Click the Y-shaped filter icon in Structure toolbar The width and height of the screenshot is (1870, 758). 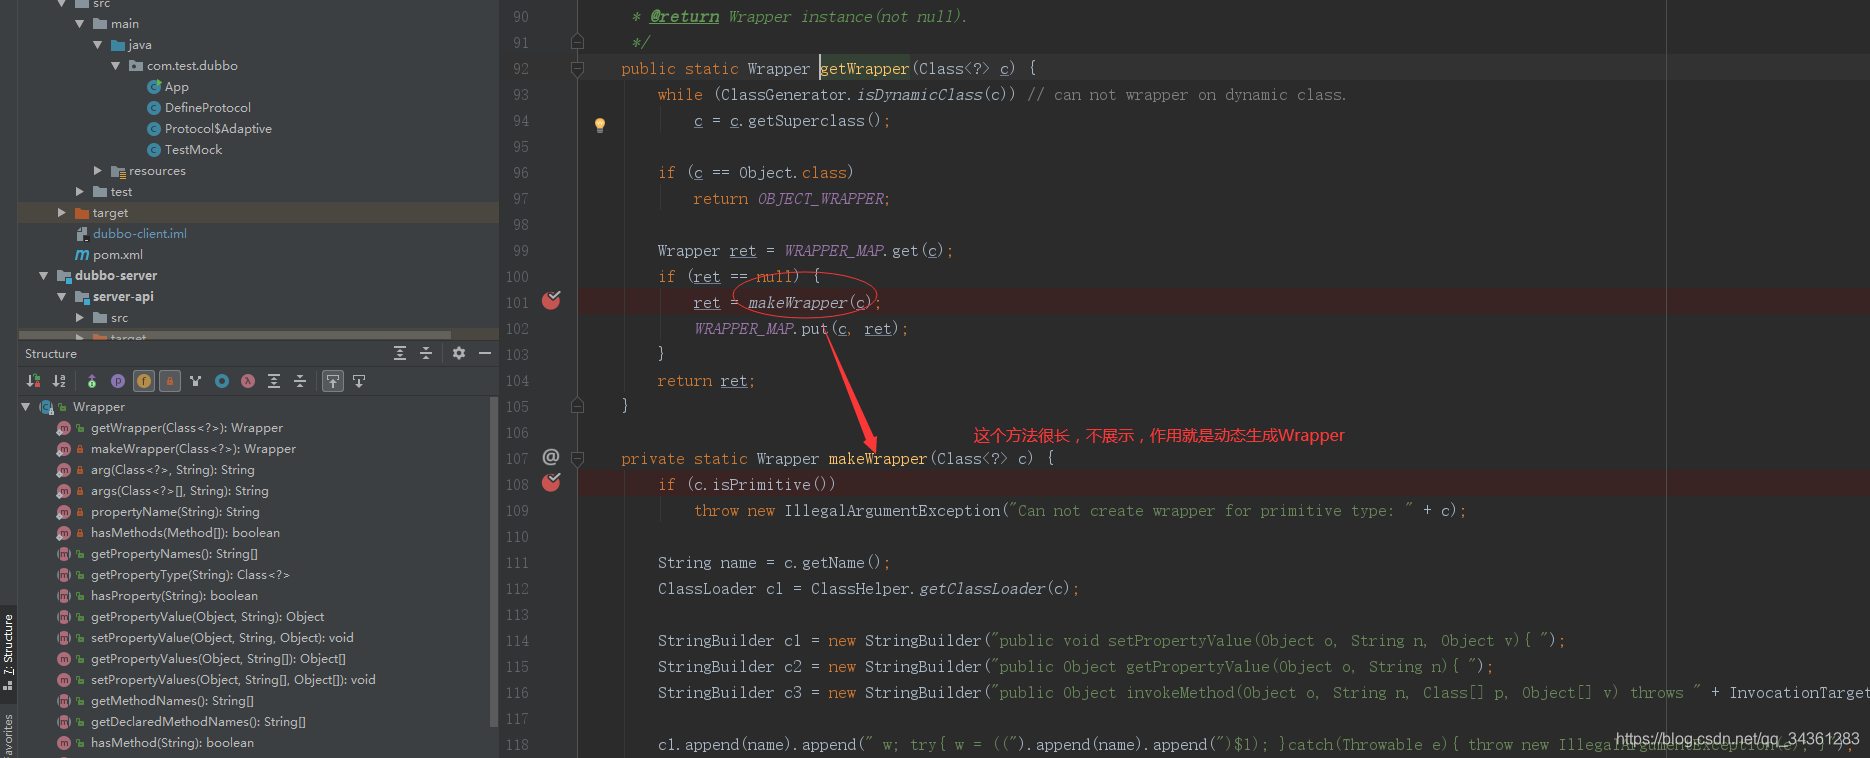tap(196, 381)
